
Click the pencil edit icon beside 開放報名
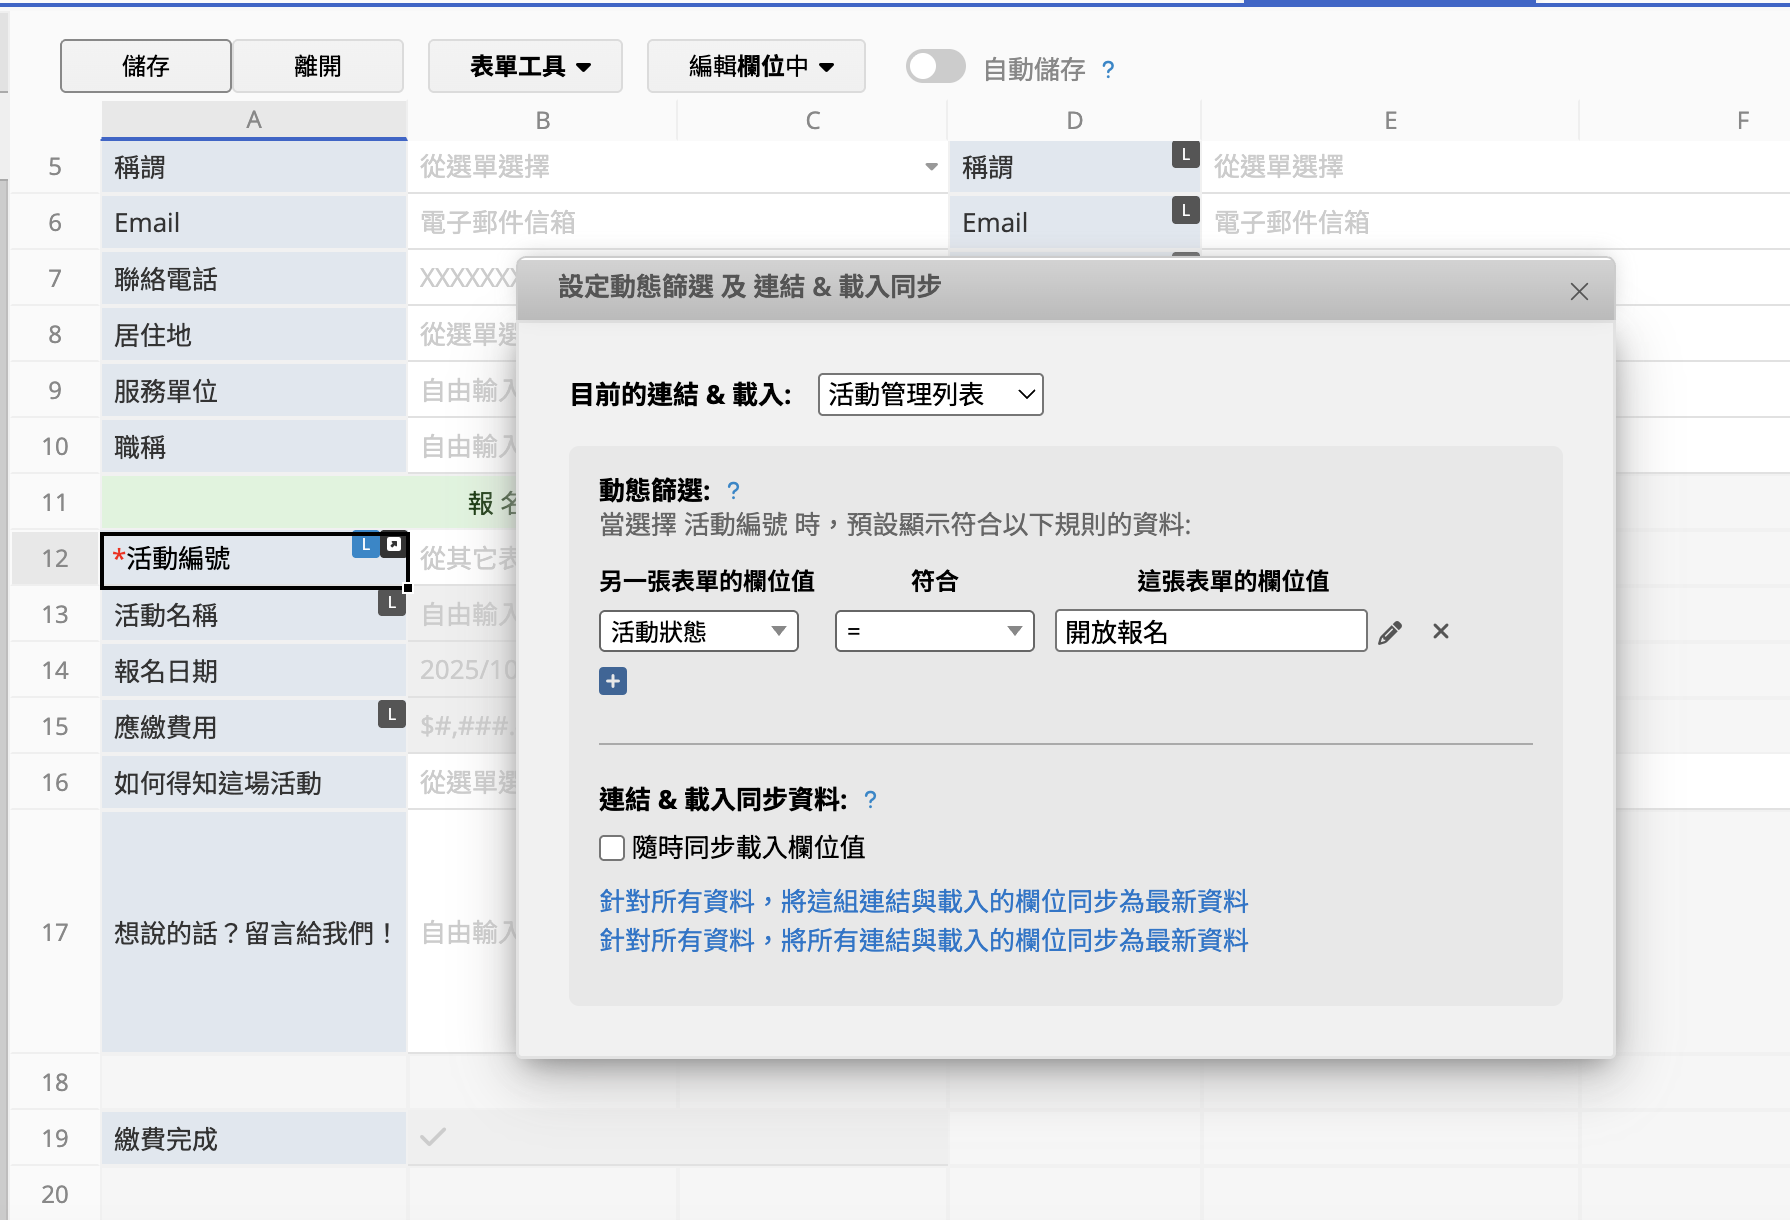(1389, 632)
